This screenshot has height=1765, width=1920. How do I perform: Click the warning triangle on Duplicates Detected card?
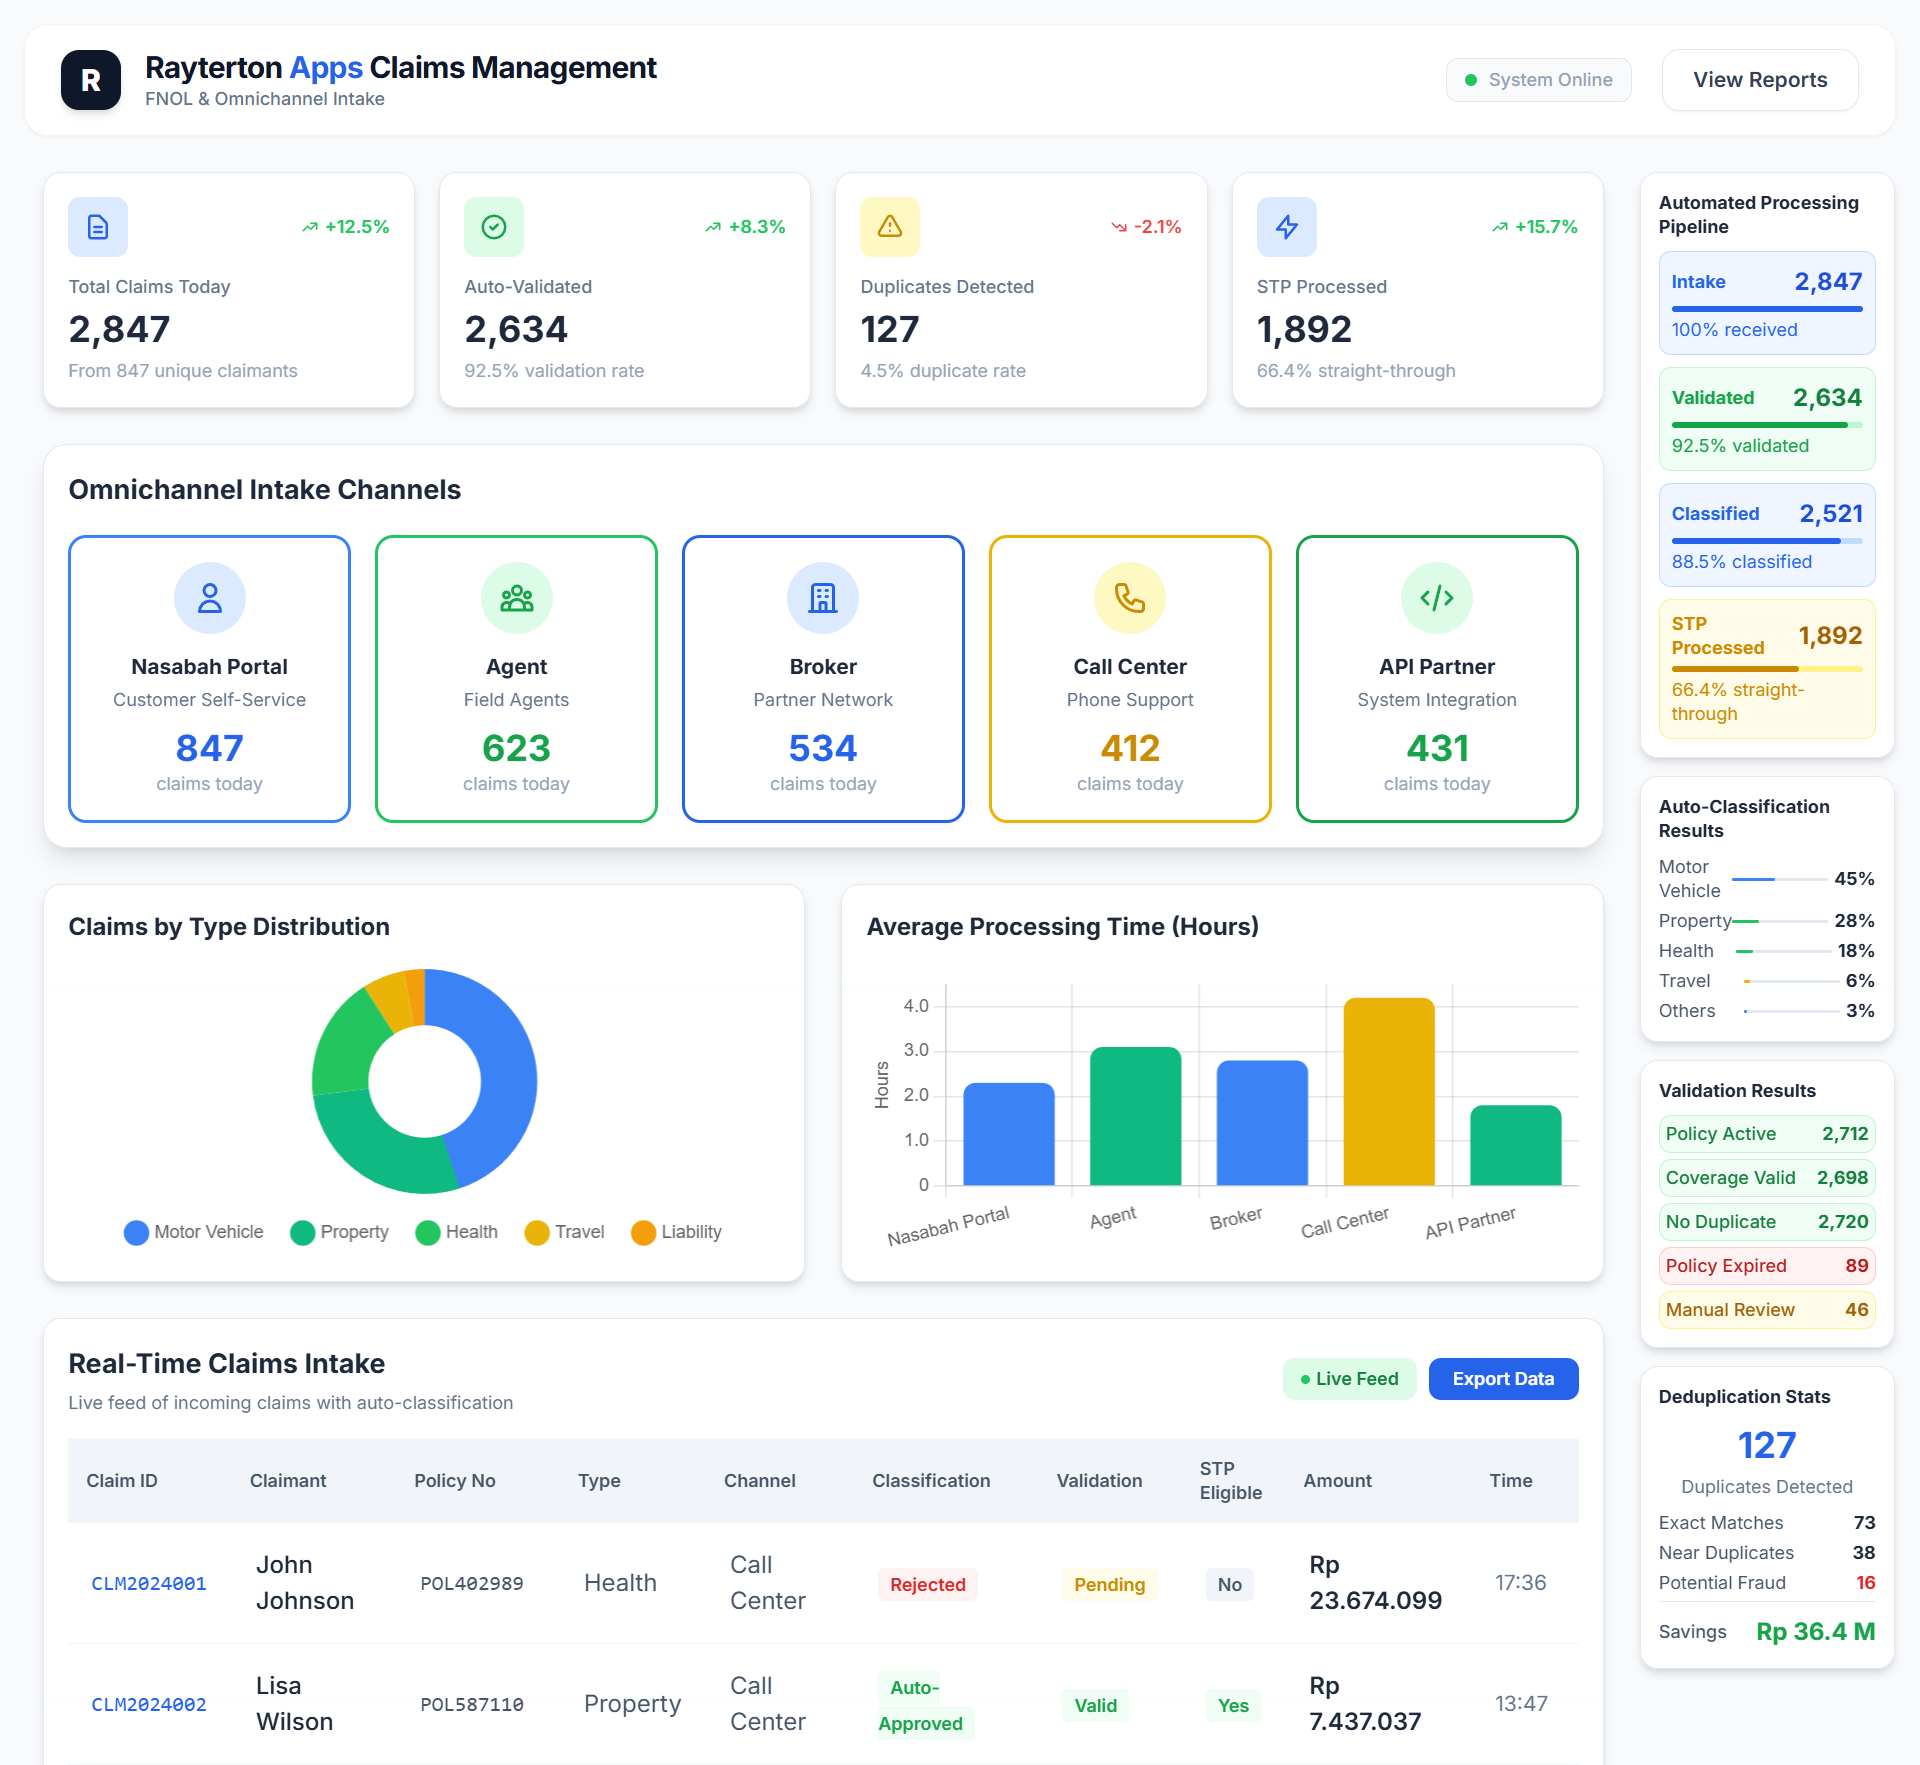(x=890, y=227)
